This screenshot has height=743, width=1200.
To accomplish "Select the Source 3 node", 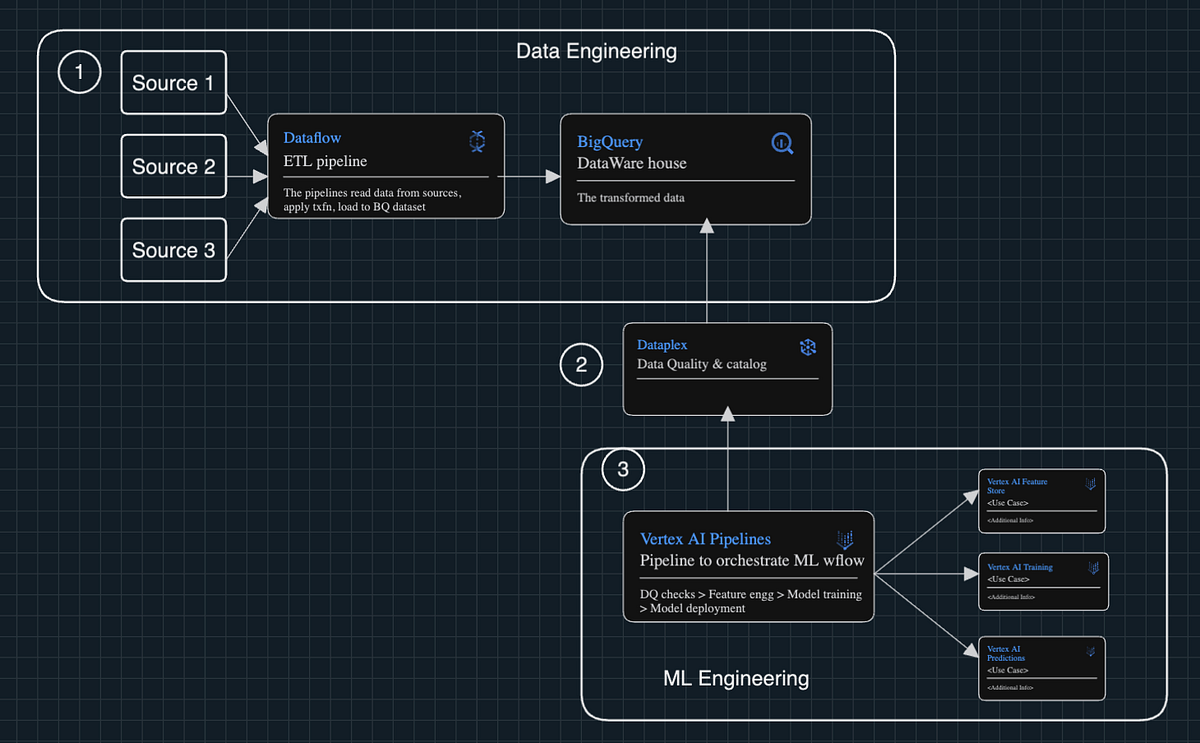I will 173,250.
